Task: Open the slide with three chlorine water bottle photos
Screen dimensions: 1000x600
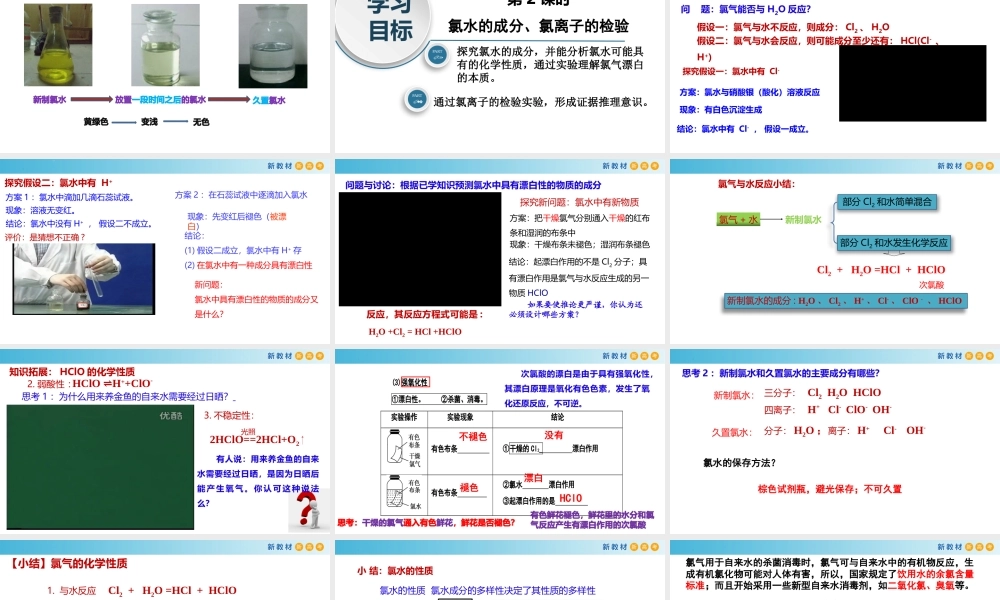Action: tap(165, 76)
